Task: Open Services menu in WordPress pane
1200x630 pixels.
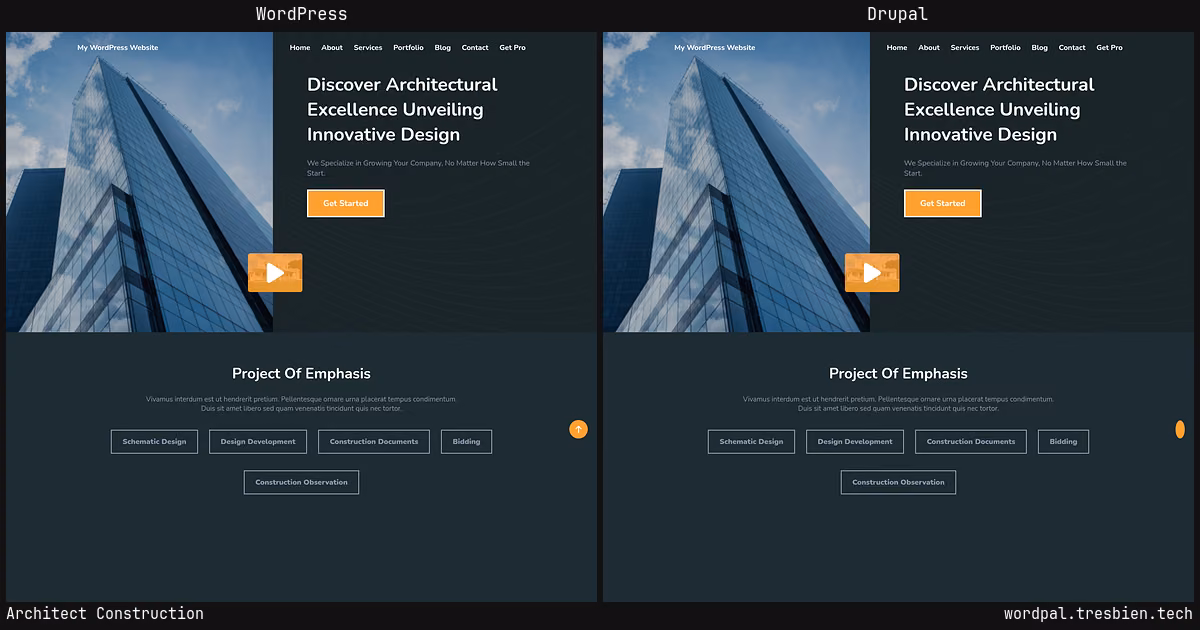Action: click(x=368, y=48)
